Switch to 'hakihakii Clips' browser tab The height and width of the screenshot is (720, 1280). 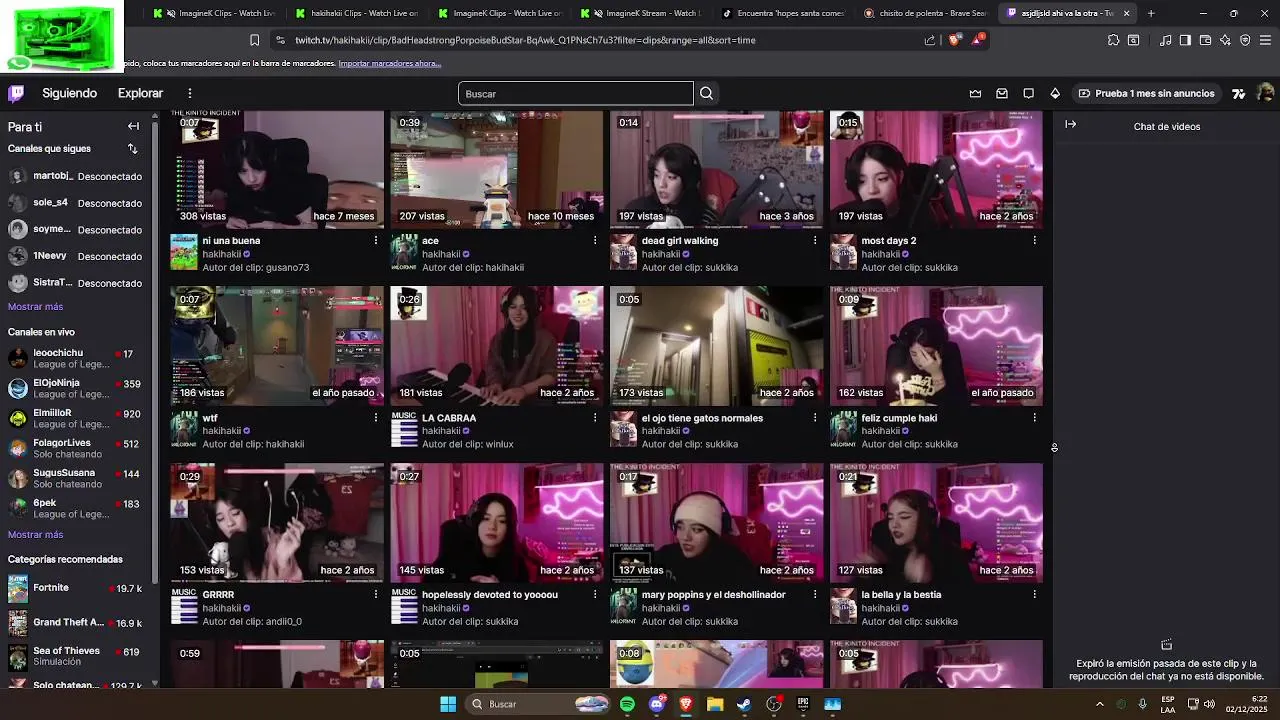[355, 13]
